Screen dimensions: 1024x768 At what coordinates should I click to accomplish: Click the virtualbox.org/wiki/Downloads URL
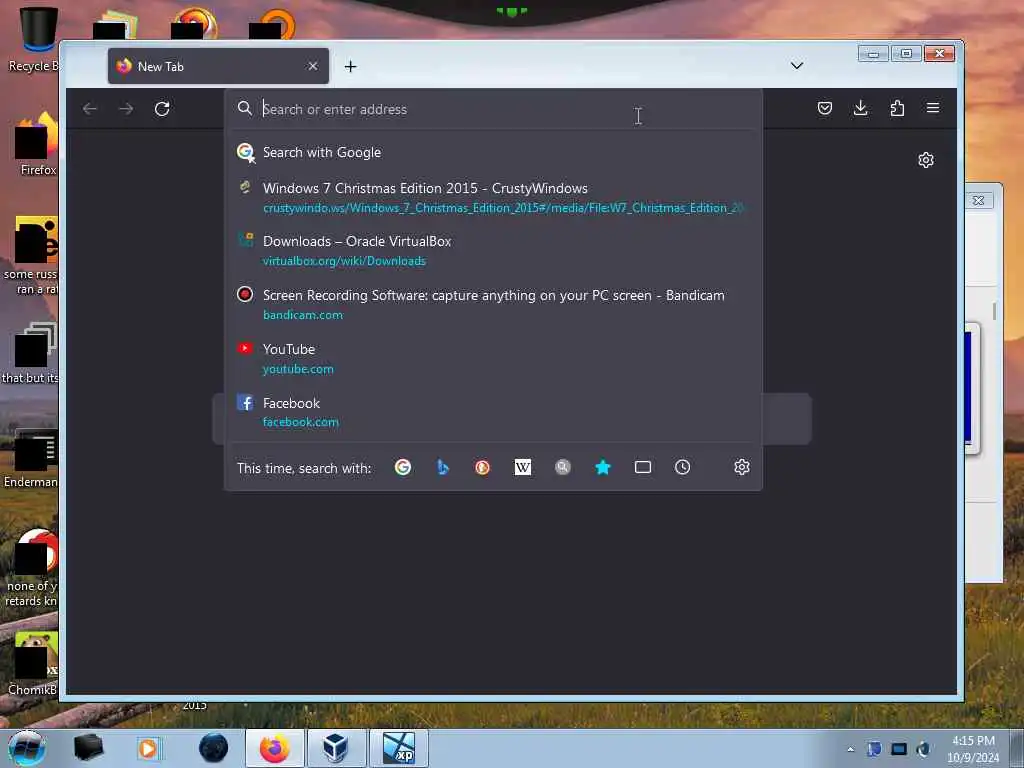(344, 261)
